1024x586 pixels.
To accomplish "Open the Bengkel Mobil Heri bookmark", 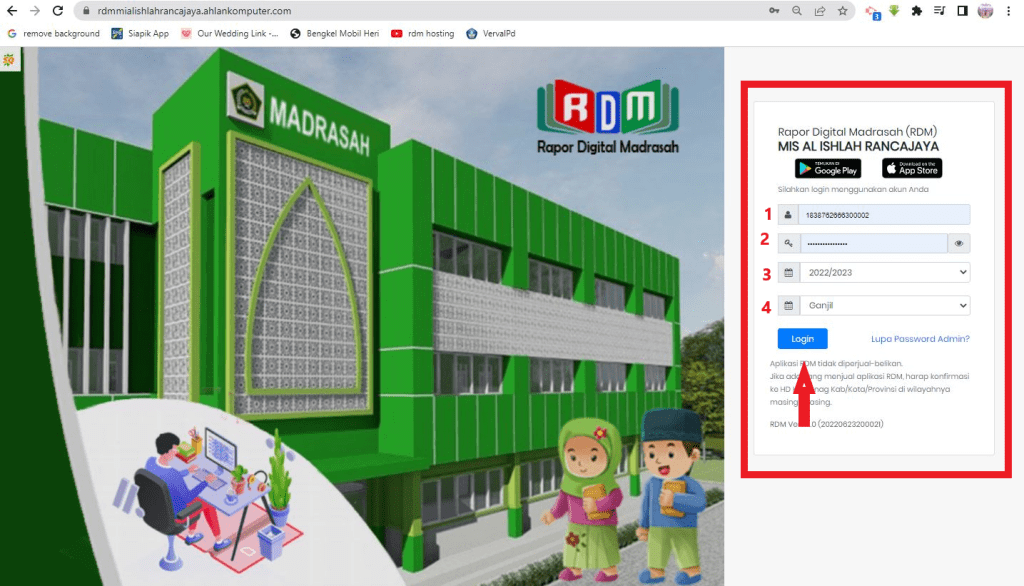I will coord(334,33).
